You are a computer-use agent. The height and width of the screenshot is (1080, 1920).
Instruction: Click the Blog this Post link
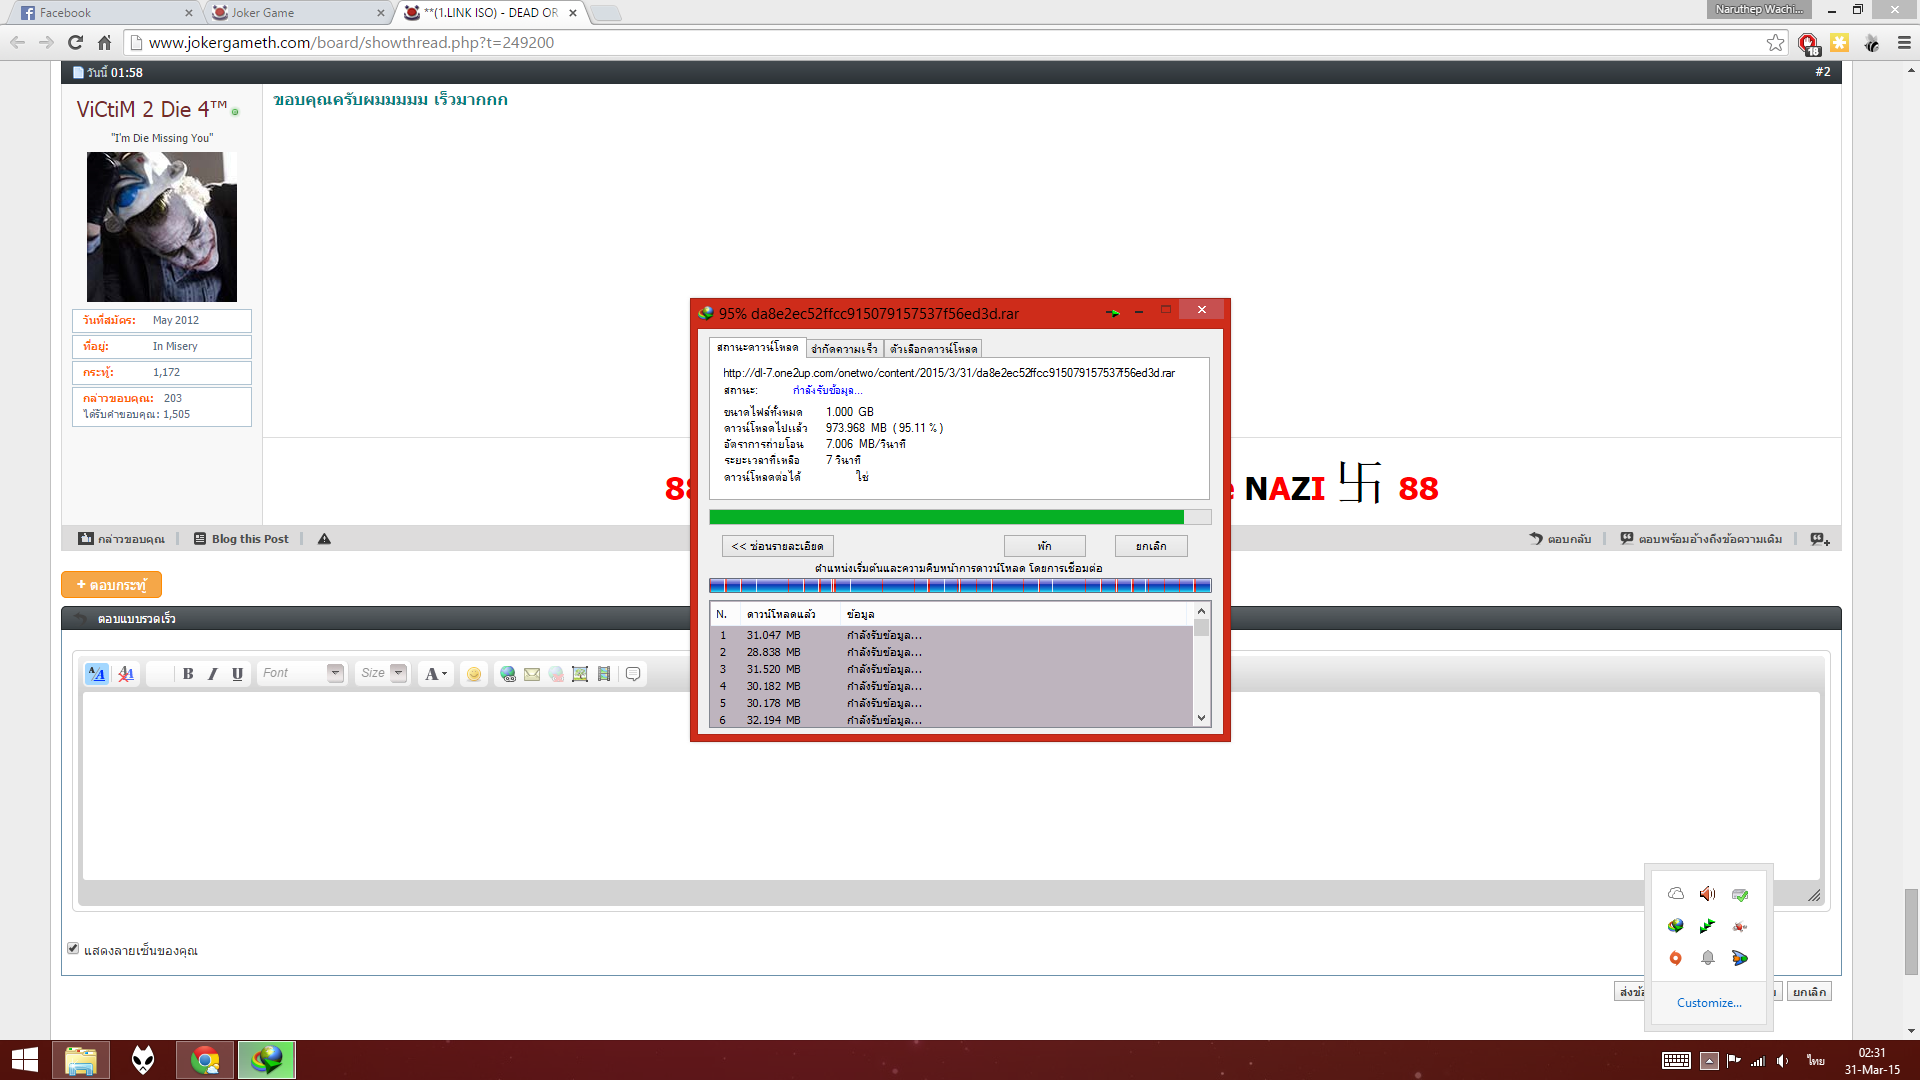point(250,539)
